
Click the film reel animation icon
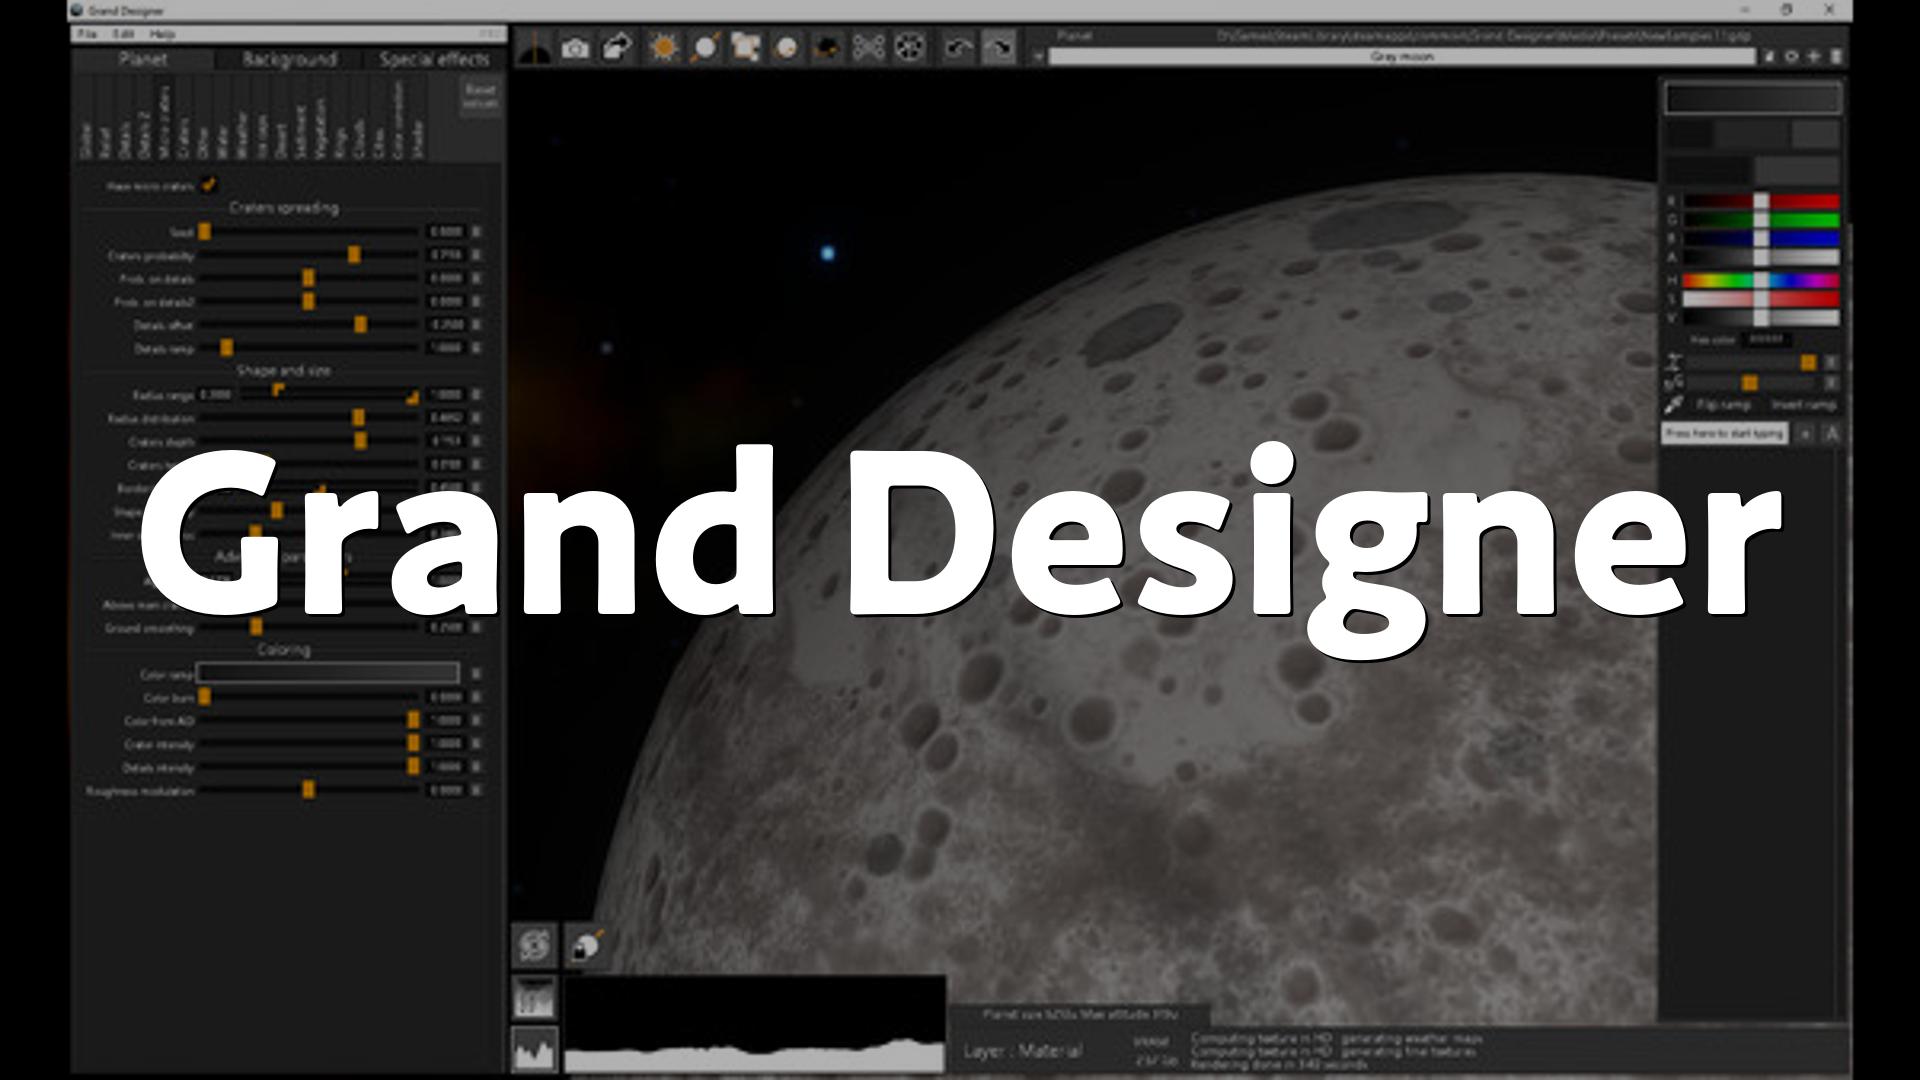909,47
